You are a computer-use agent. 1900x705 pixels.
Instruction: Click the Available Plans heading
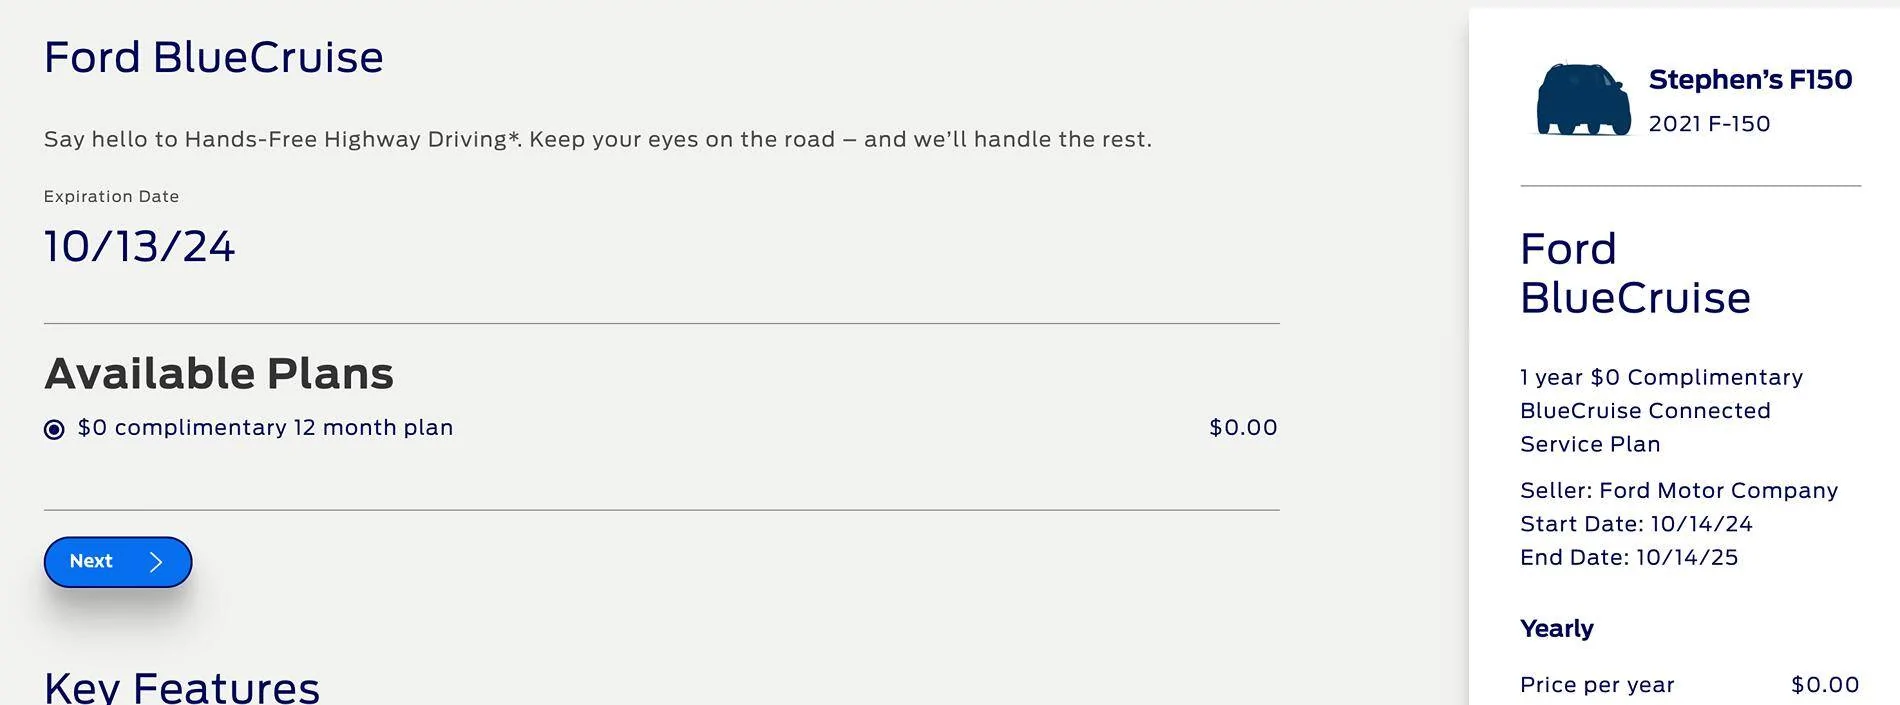[x=219, y=374]
